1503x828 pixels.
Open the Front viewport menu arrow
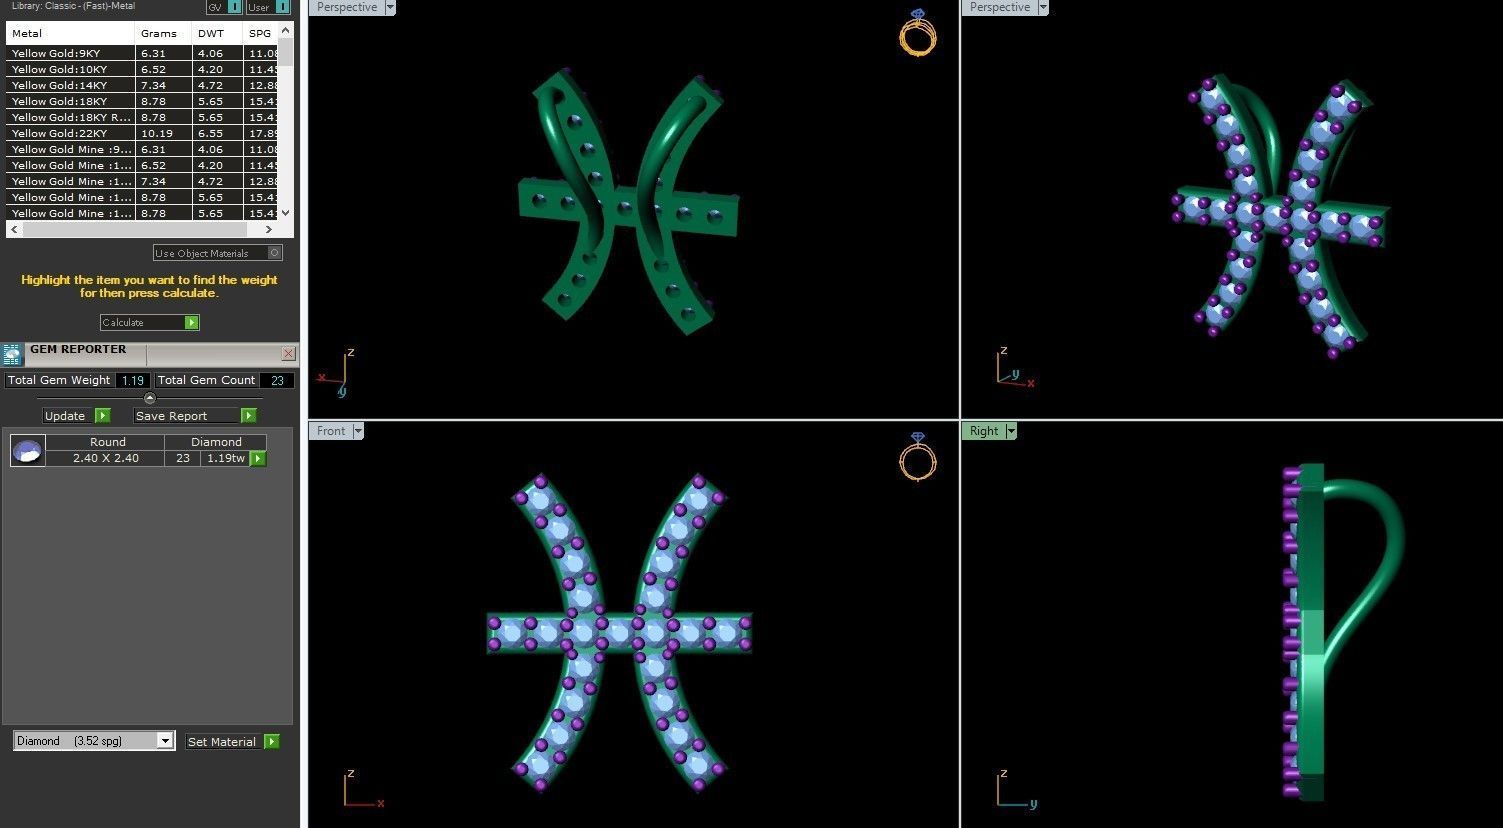click(x=358, y=431)
